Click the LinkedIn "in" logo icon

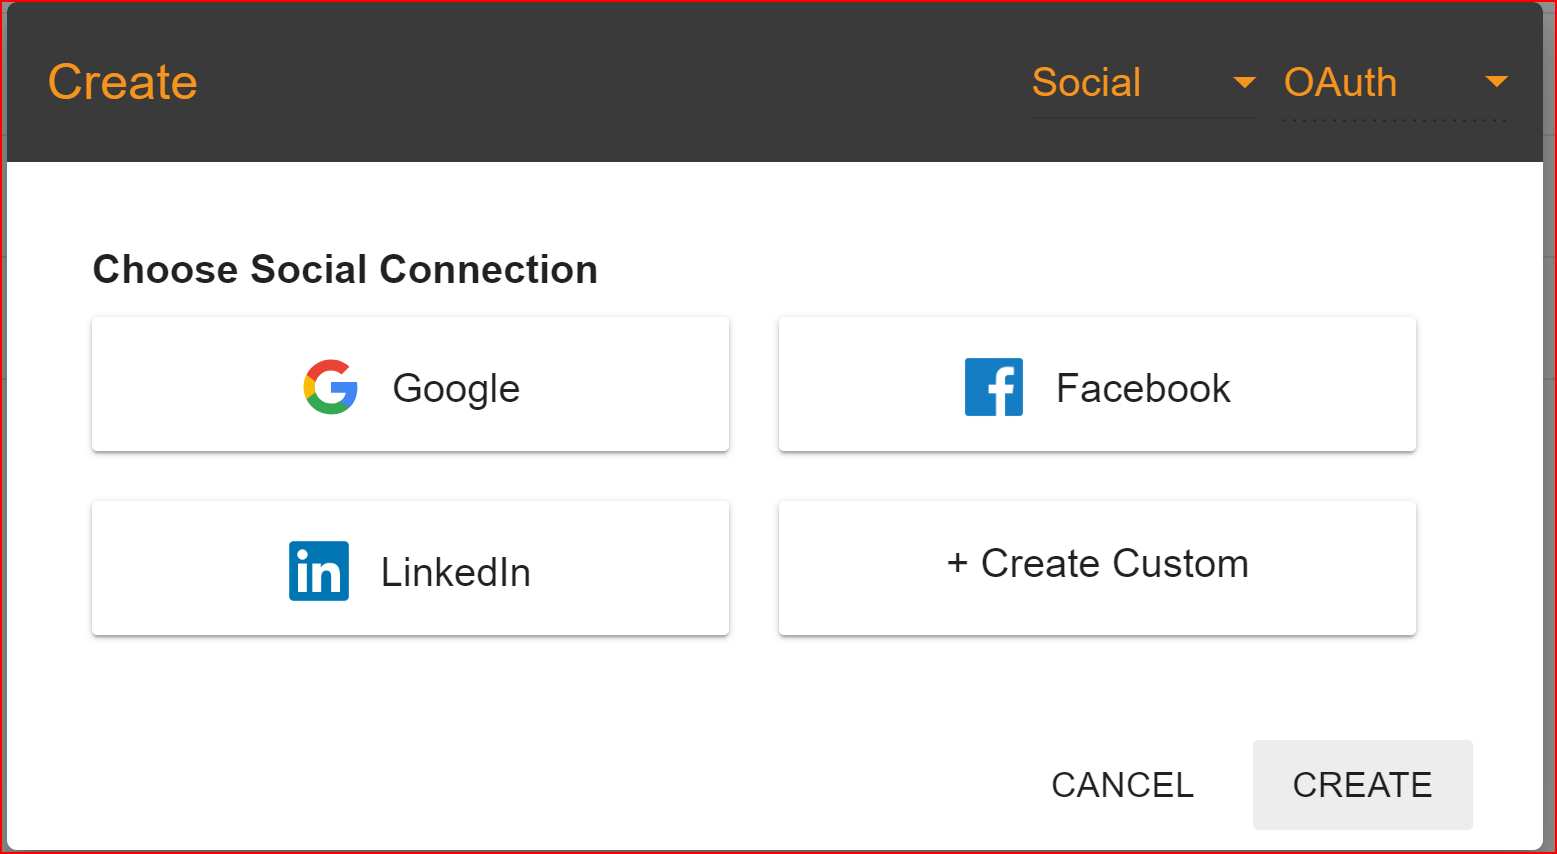(319, 571)
